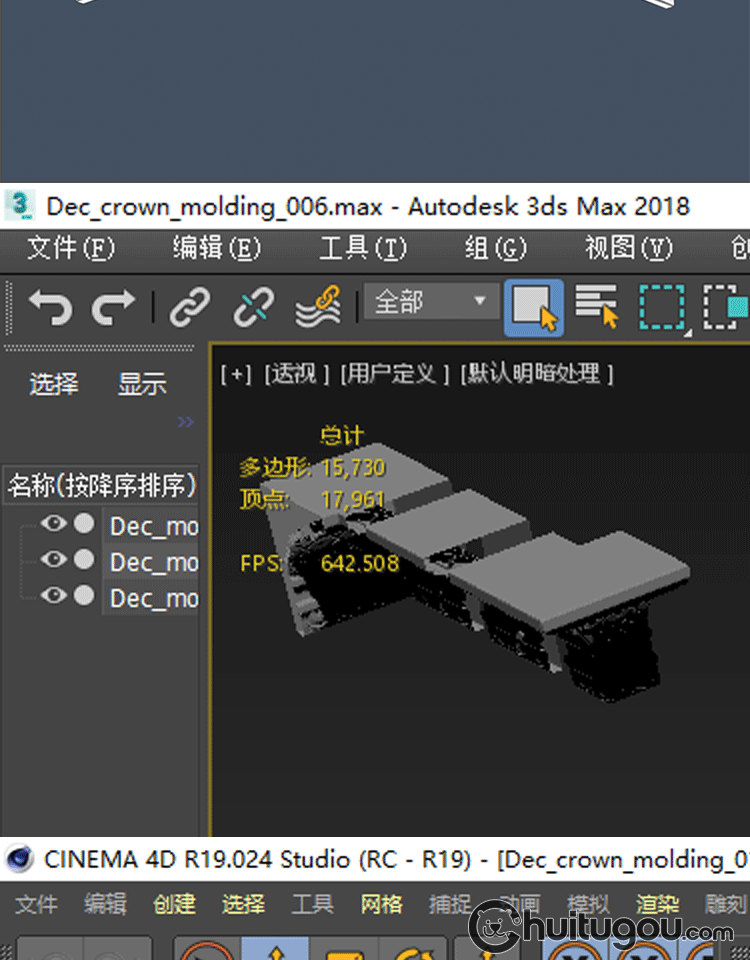Viewport: 750px width, 960px height.
Task: Open the 雕刻 menu in Cinema 4D
Action: pos(727,904)
